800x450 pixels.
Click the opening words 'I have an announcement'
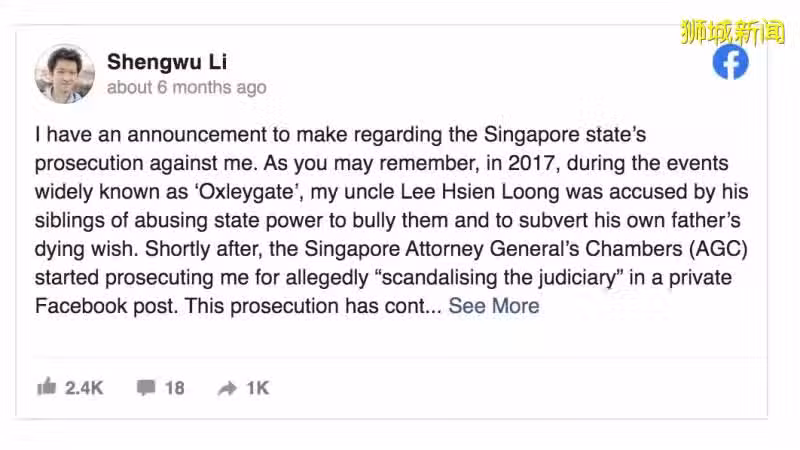pyautogui.click(x=151, y=135)
